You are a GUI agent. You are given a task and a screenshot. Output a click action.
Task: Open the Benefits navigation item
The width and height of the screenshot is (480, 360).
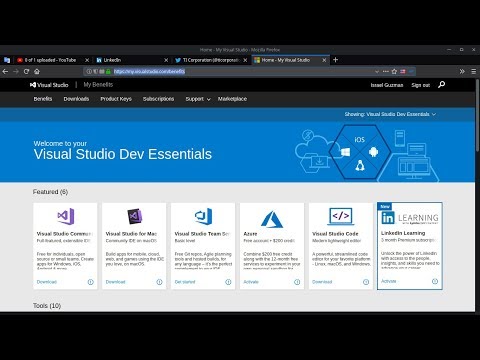43,99
